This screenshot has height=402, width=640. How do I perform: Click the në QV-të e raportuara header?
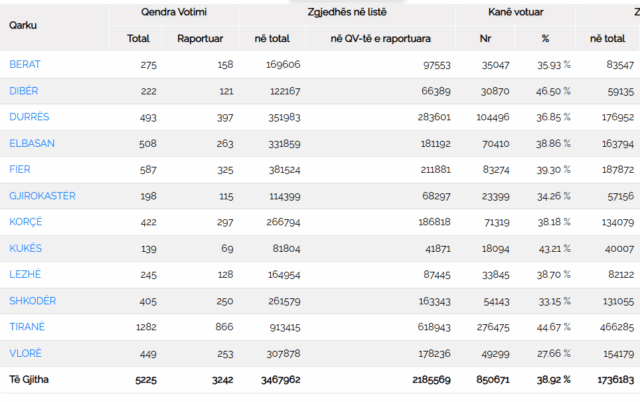tap(380, 39)
